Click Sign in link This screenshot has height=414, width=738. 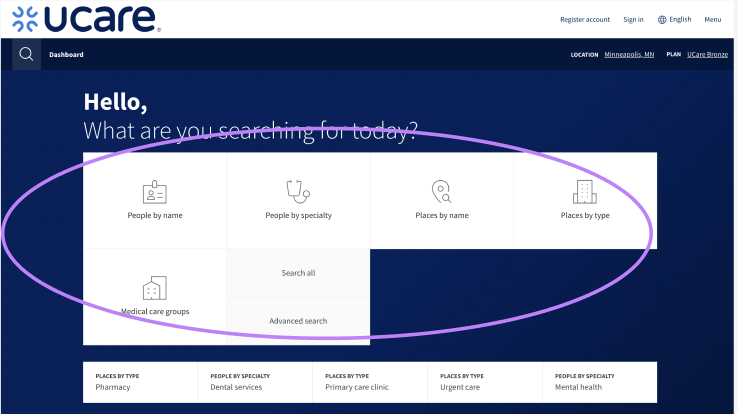click(x=634, y=20)
